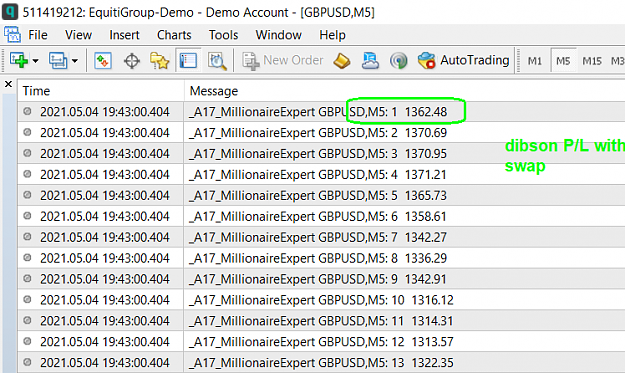The image size is (625, 373).
Task: Select log row with value 1342.27
Action: tap(321, 238)
